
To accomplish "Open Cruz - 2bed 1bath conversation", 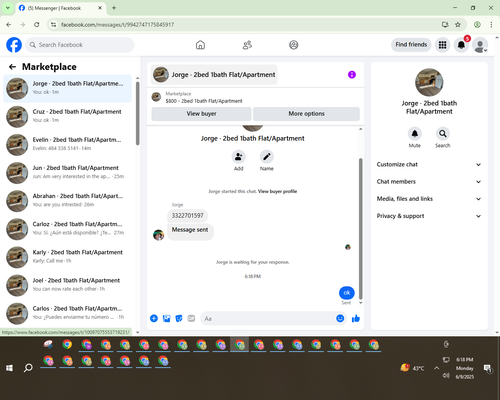I will 67,116.
